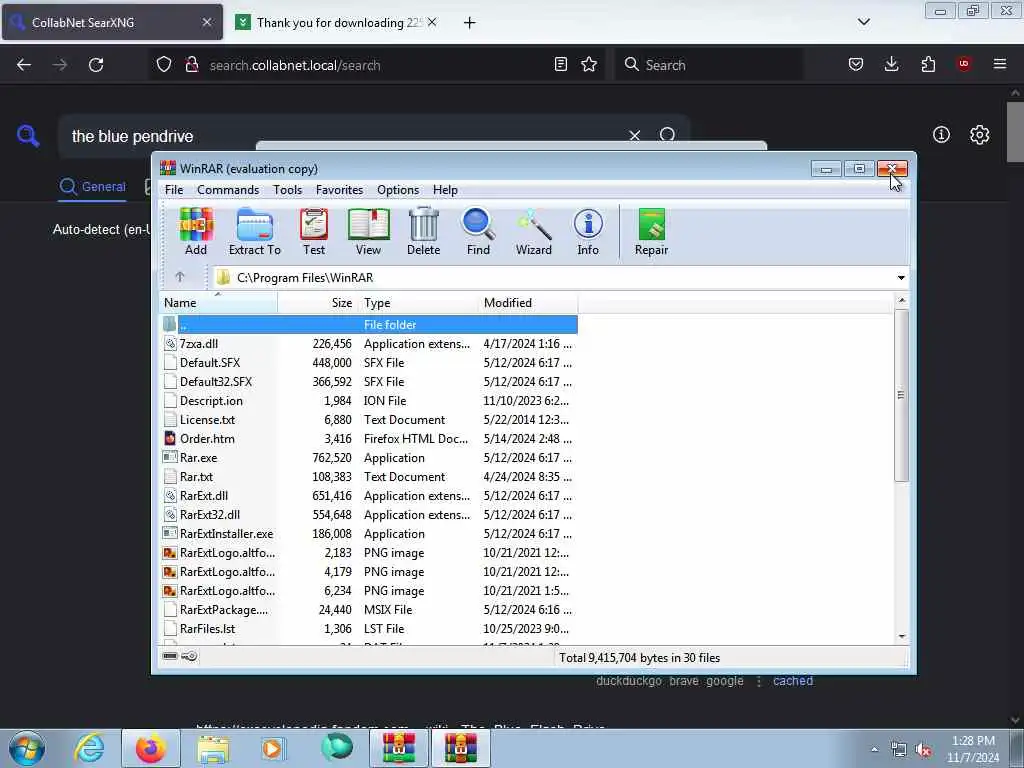
Task: Click the Firefox back arrow
Action: 24,65
